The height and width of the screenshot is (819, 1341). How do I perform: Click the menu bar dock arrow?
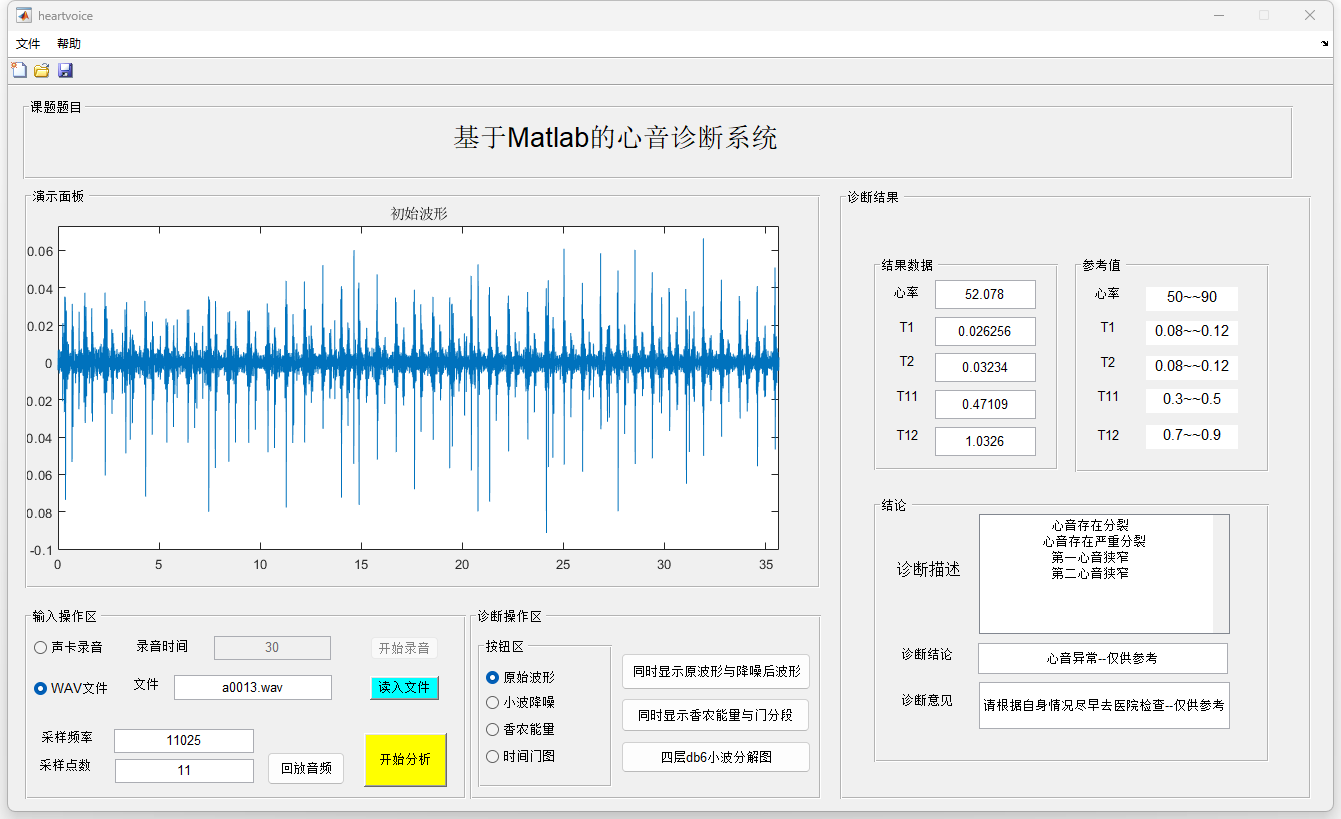1325,44
